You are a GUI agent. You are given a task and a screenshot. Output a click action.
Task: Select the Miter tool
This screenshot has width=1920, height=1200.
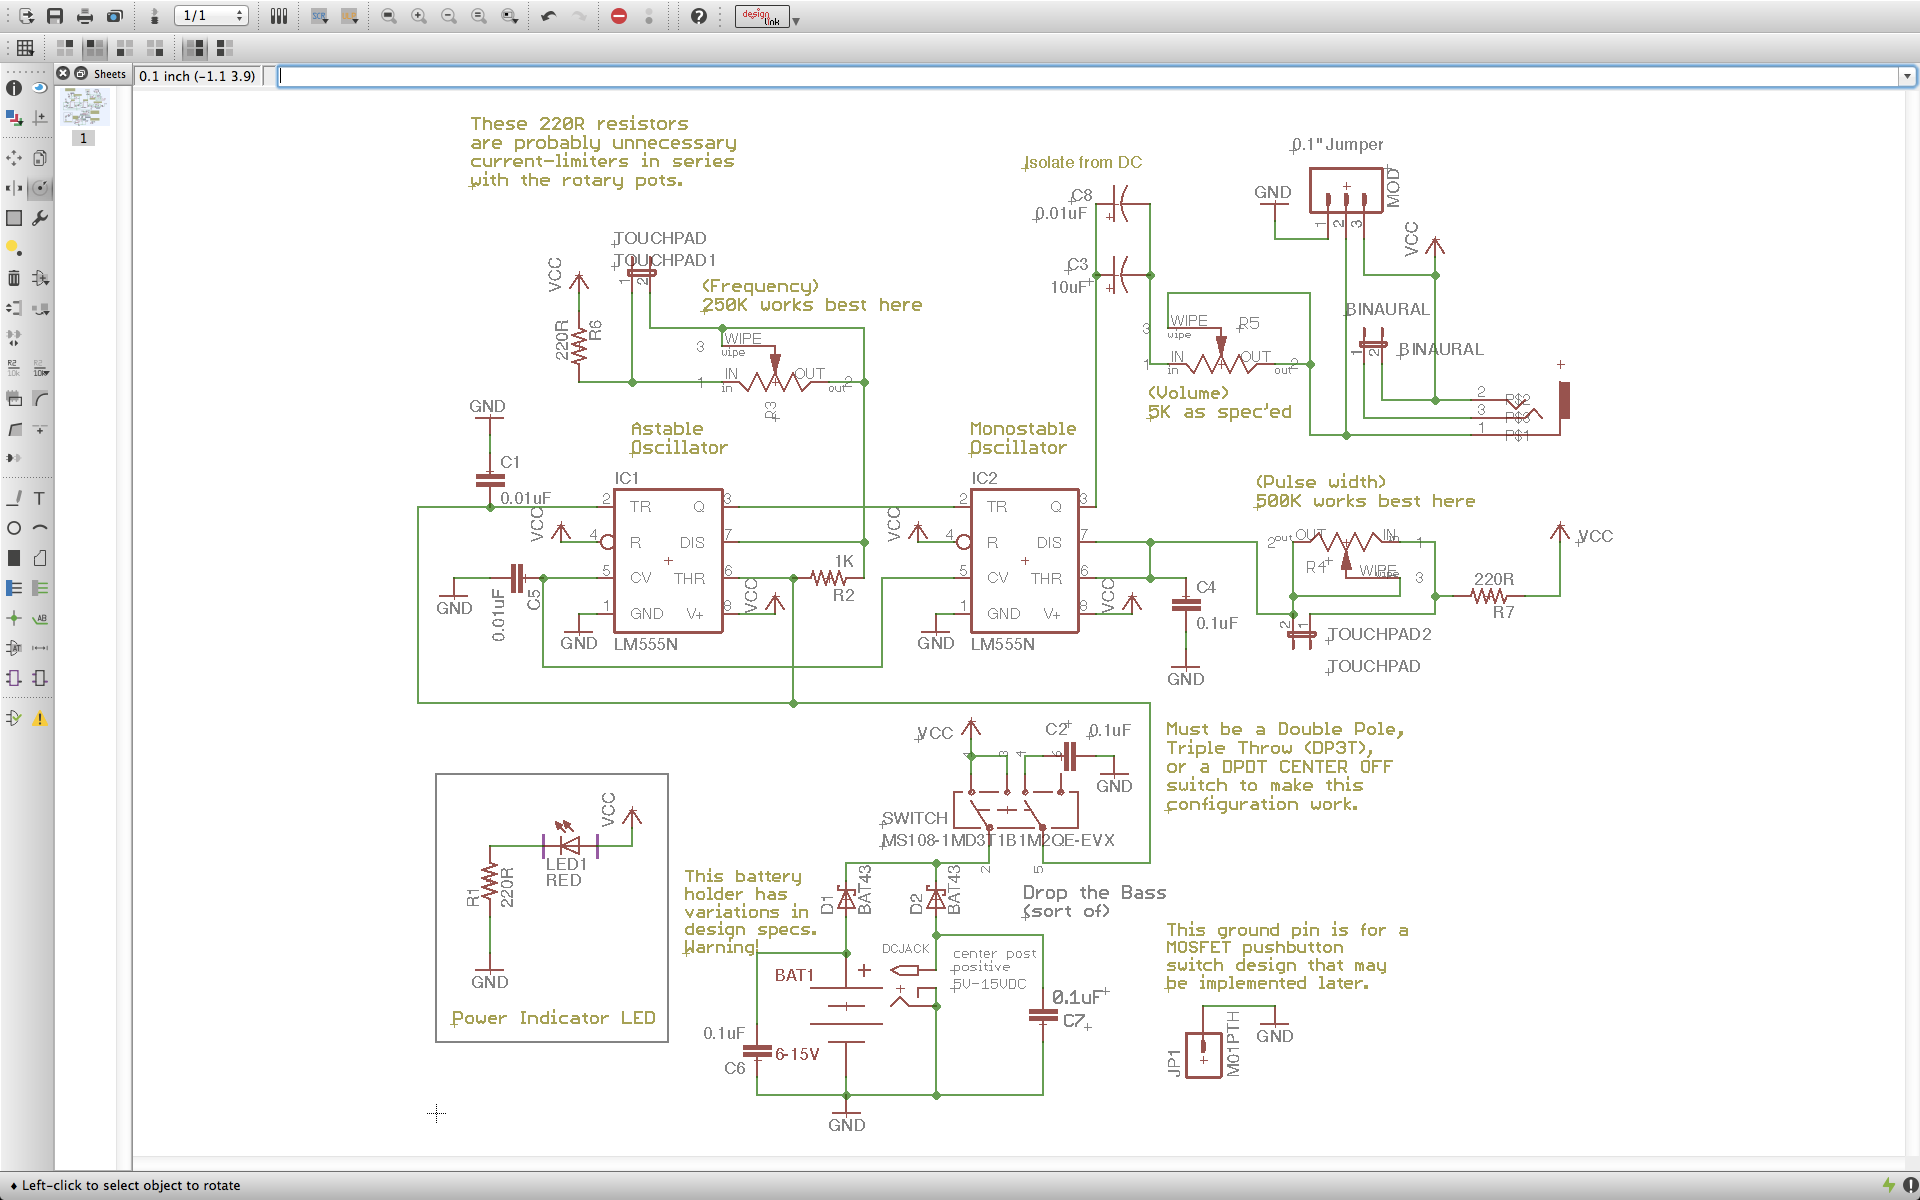tap(40, 398)
